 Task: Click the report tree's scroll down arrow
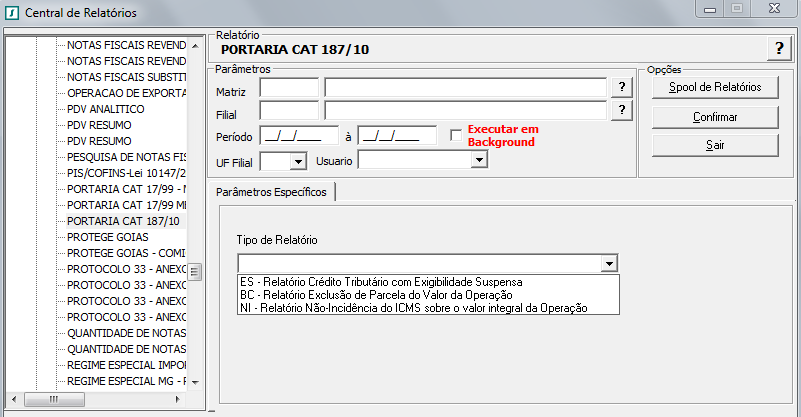tap(195, 382)
